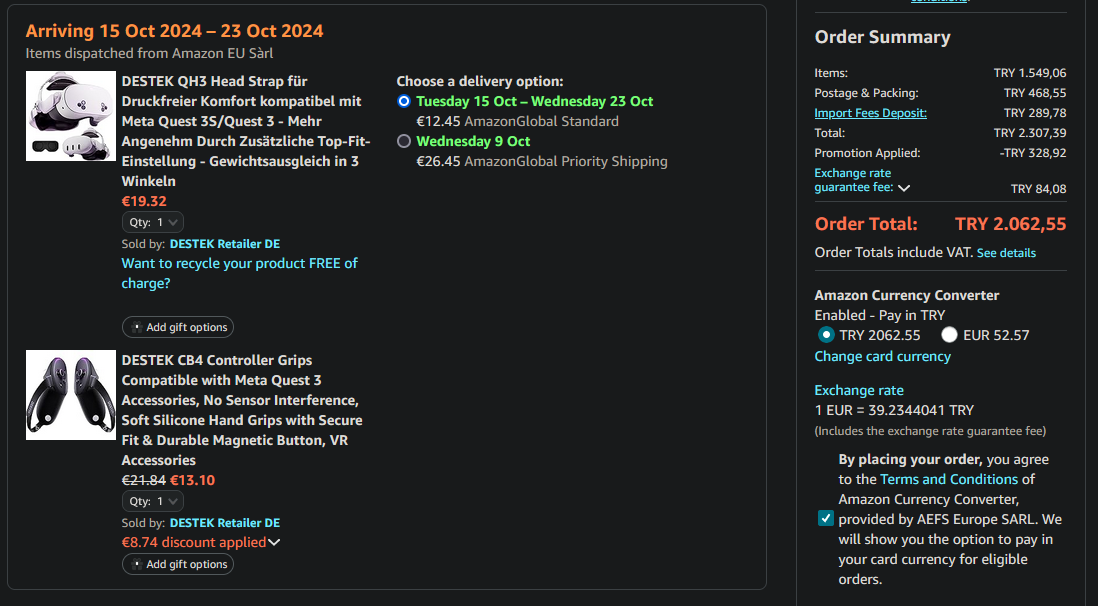Image resolution: width=1098 pixels, height=606 pixels.
Task: Click the DESTEK CB4 Controller Grips thumbnail
Action: click(70, 395)
